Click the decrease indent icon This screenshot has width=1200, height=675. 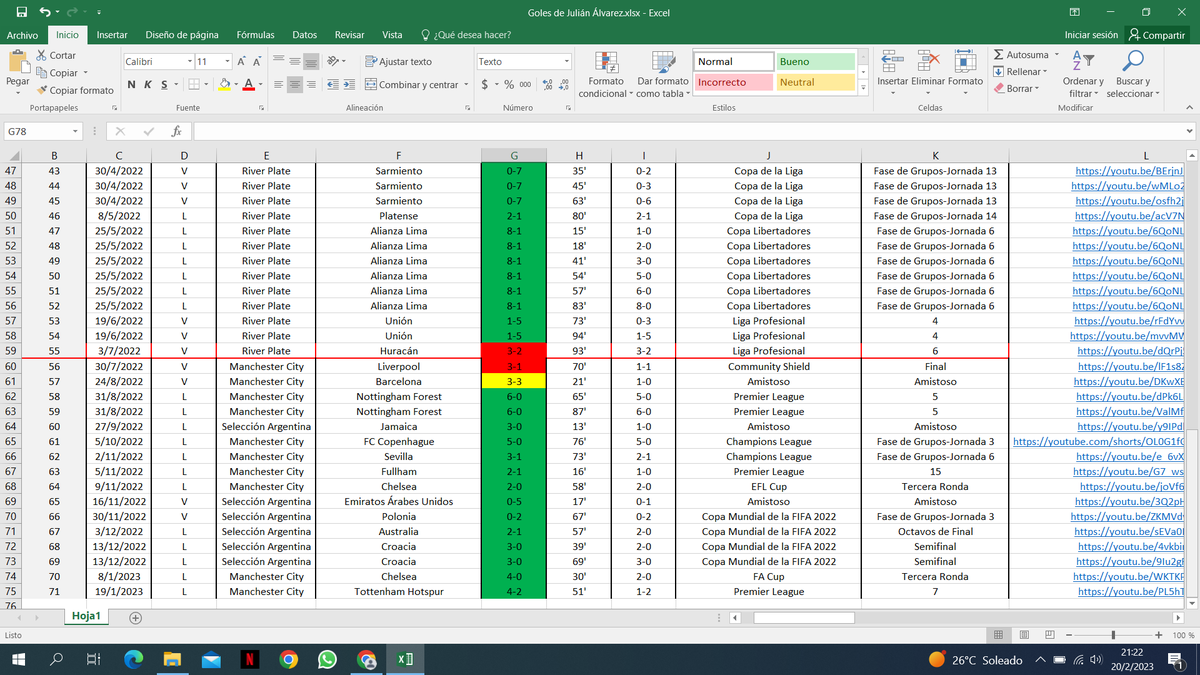tap(334, 85)
